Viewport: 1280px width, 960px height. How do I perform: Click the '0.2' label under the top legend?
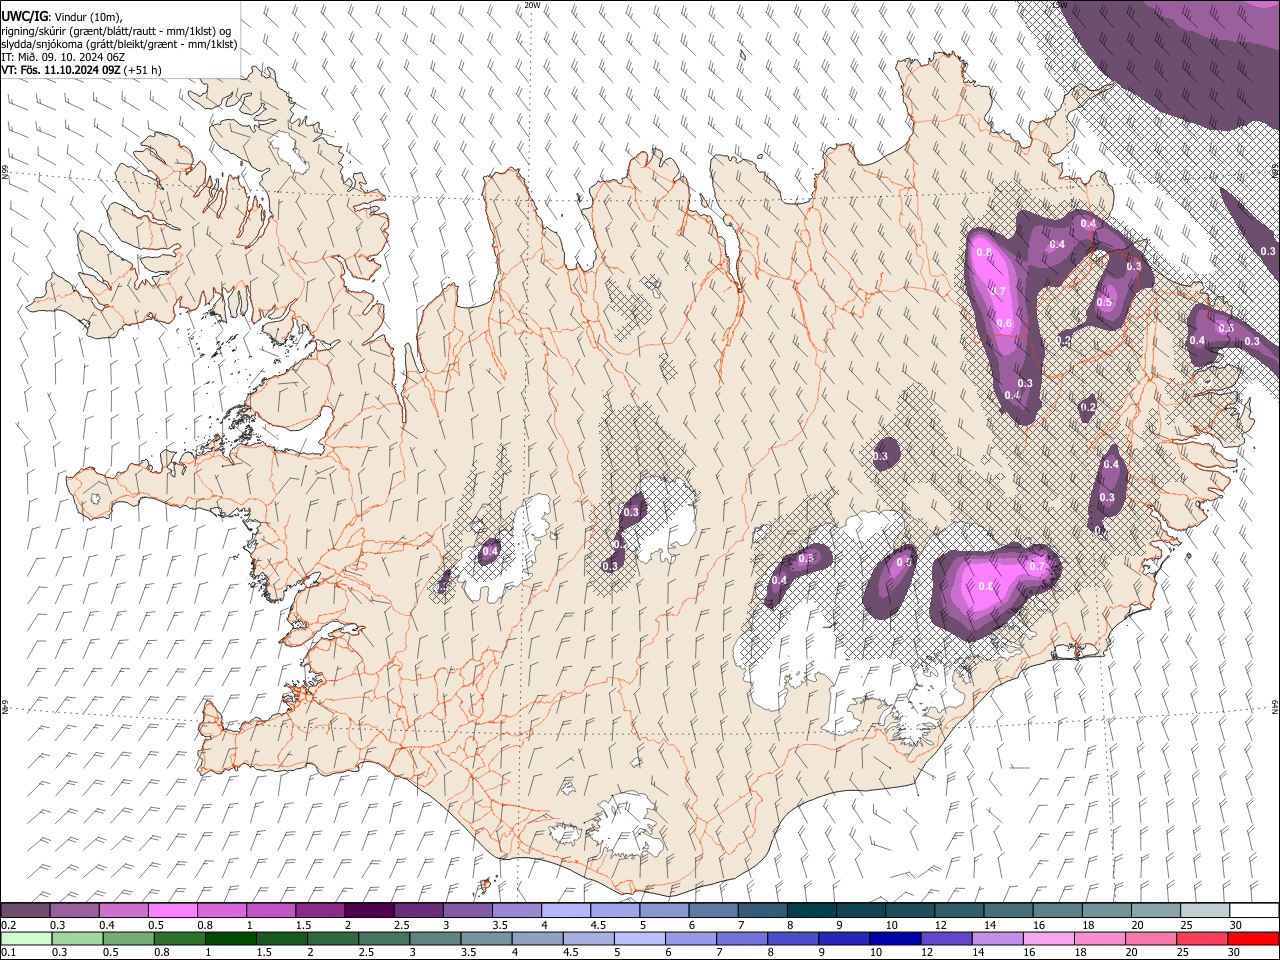pos(8,925)
